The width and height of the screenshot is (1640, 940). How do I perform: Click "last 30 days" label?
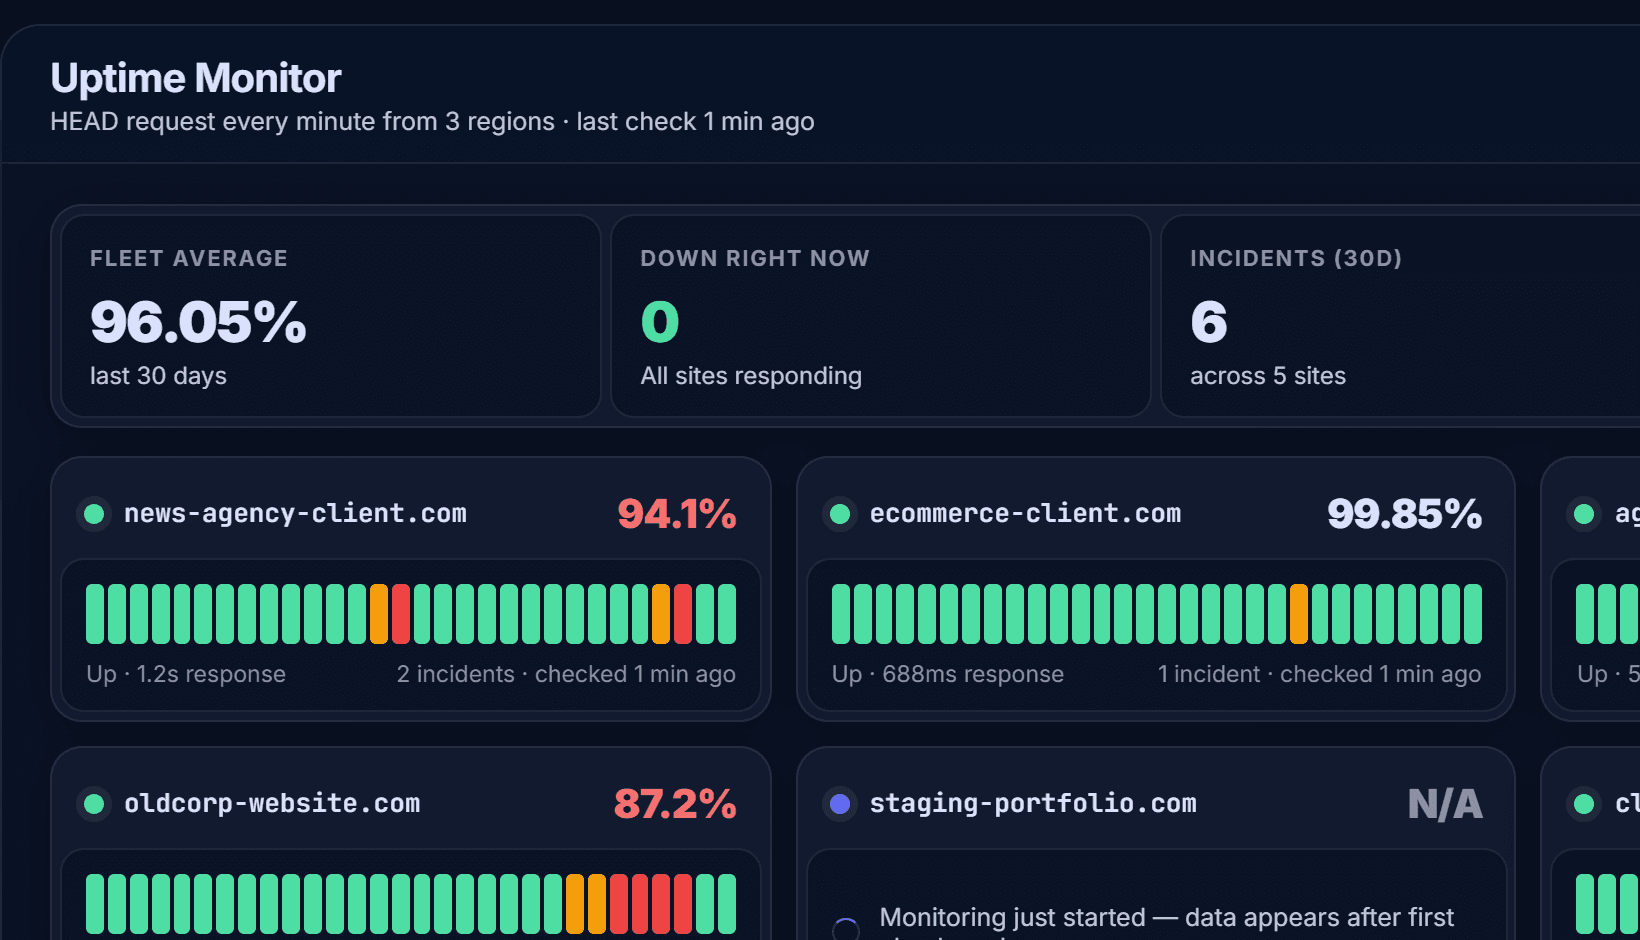158,376
